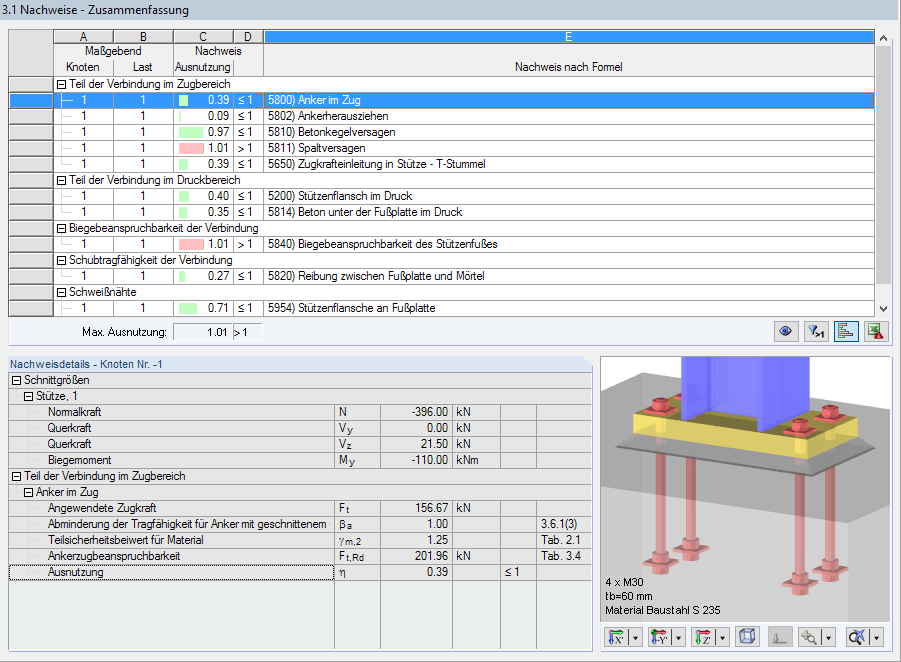
Task: Click the greyed support load arrow icon
Action: click(780, 637)
